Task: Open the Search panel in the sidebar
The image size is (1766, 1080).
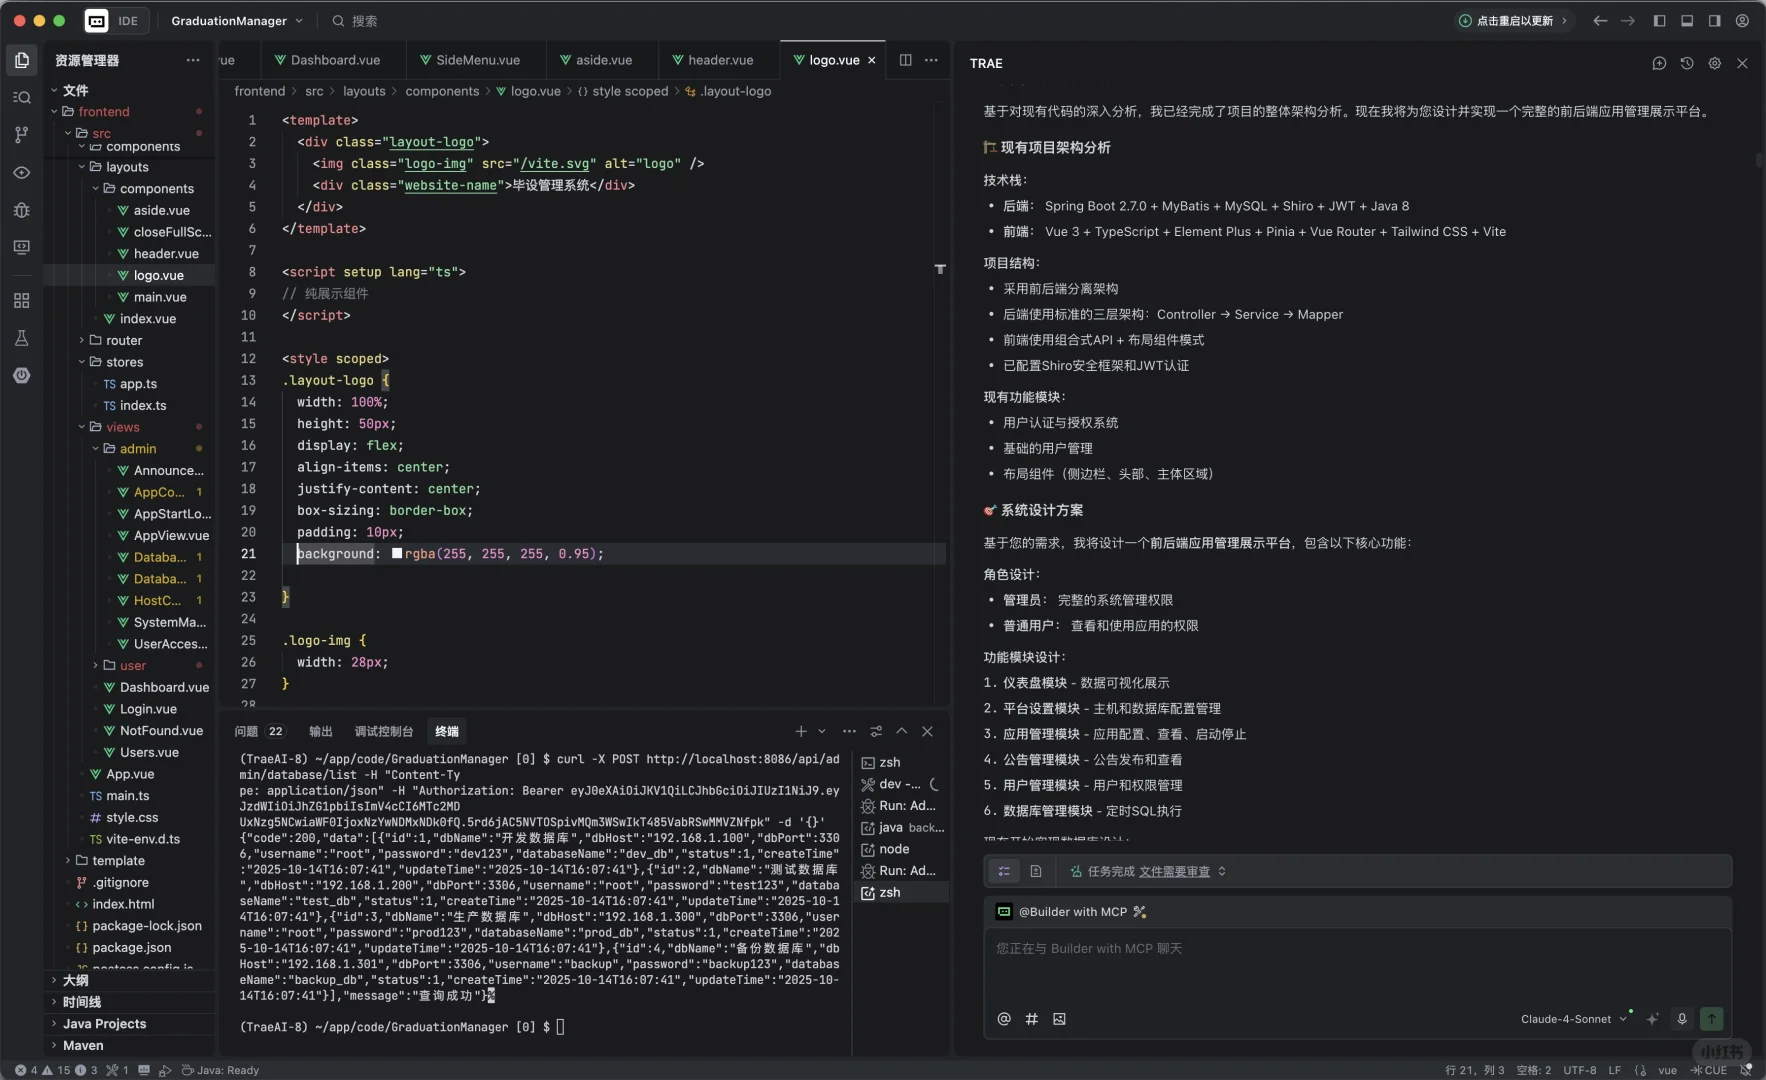Action: [x=22, y=97]
